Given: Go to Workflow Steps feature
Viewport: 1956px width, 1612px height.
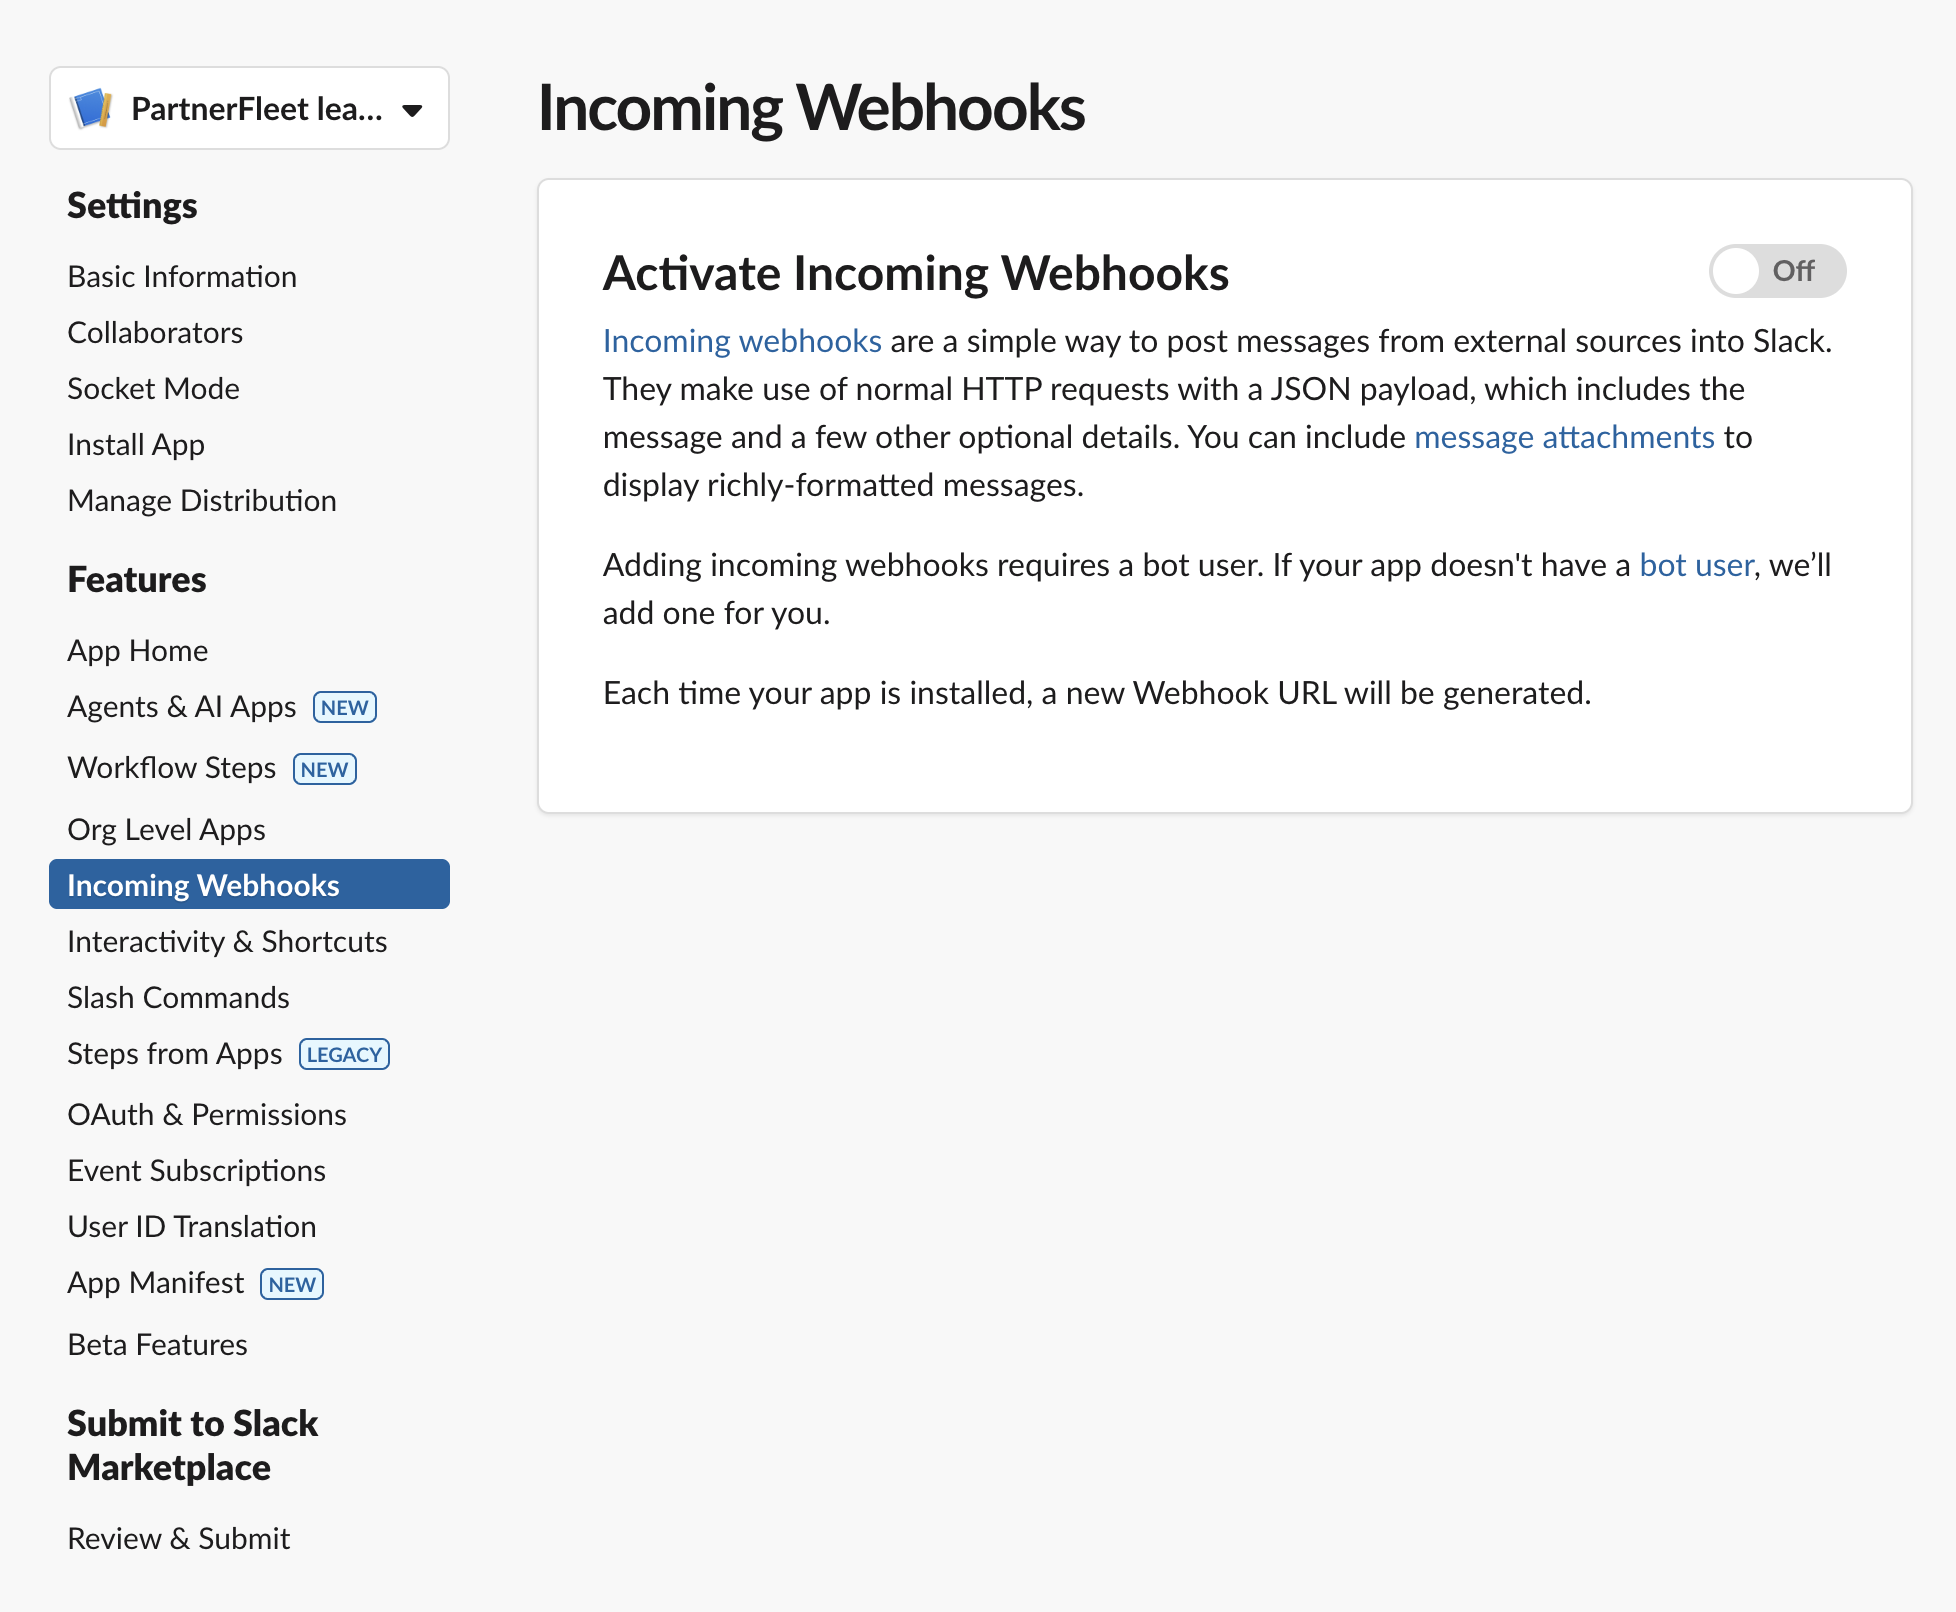Looking at the screenshot, I should [x=172, y=767].
